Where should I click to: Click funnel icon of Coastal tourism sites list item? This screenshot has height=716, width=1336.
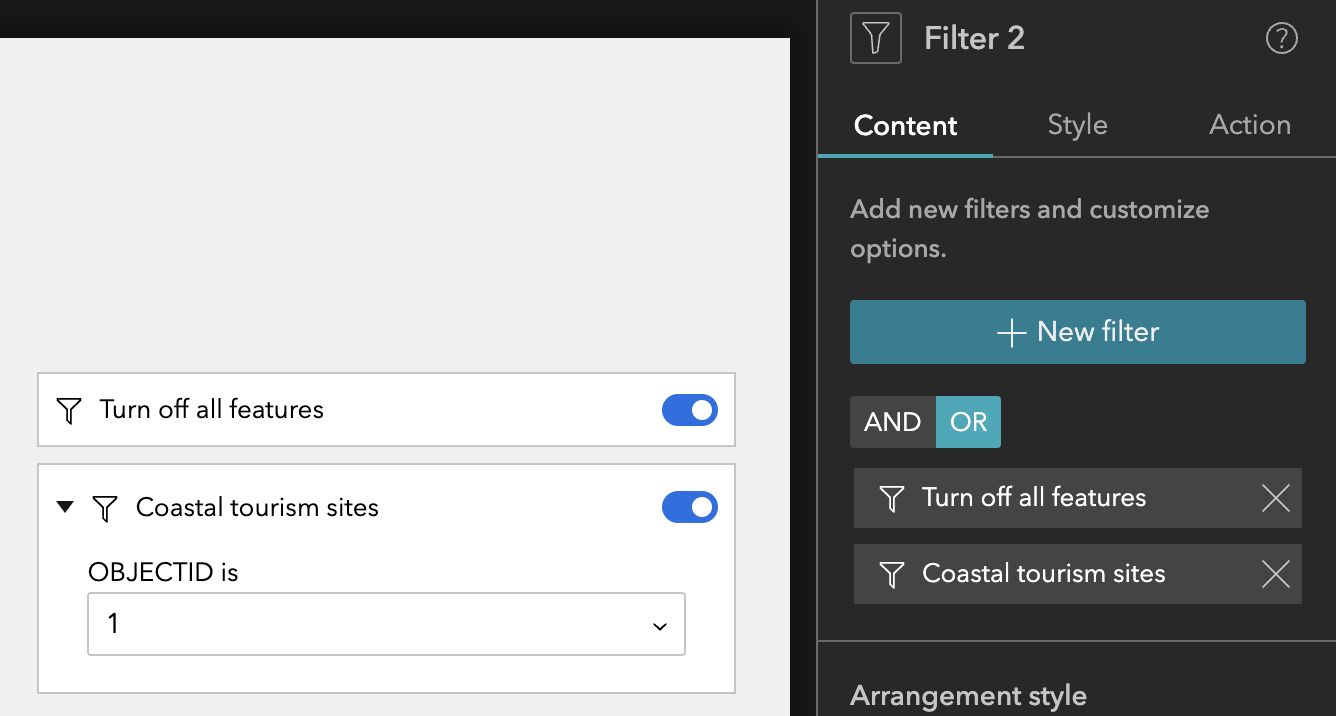891,574
